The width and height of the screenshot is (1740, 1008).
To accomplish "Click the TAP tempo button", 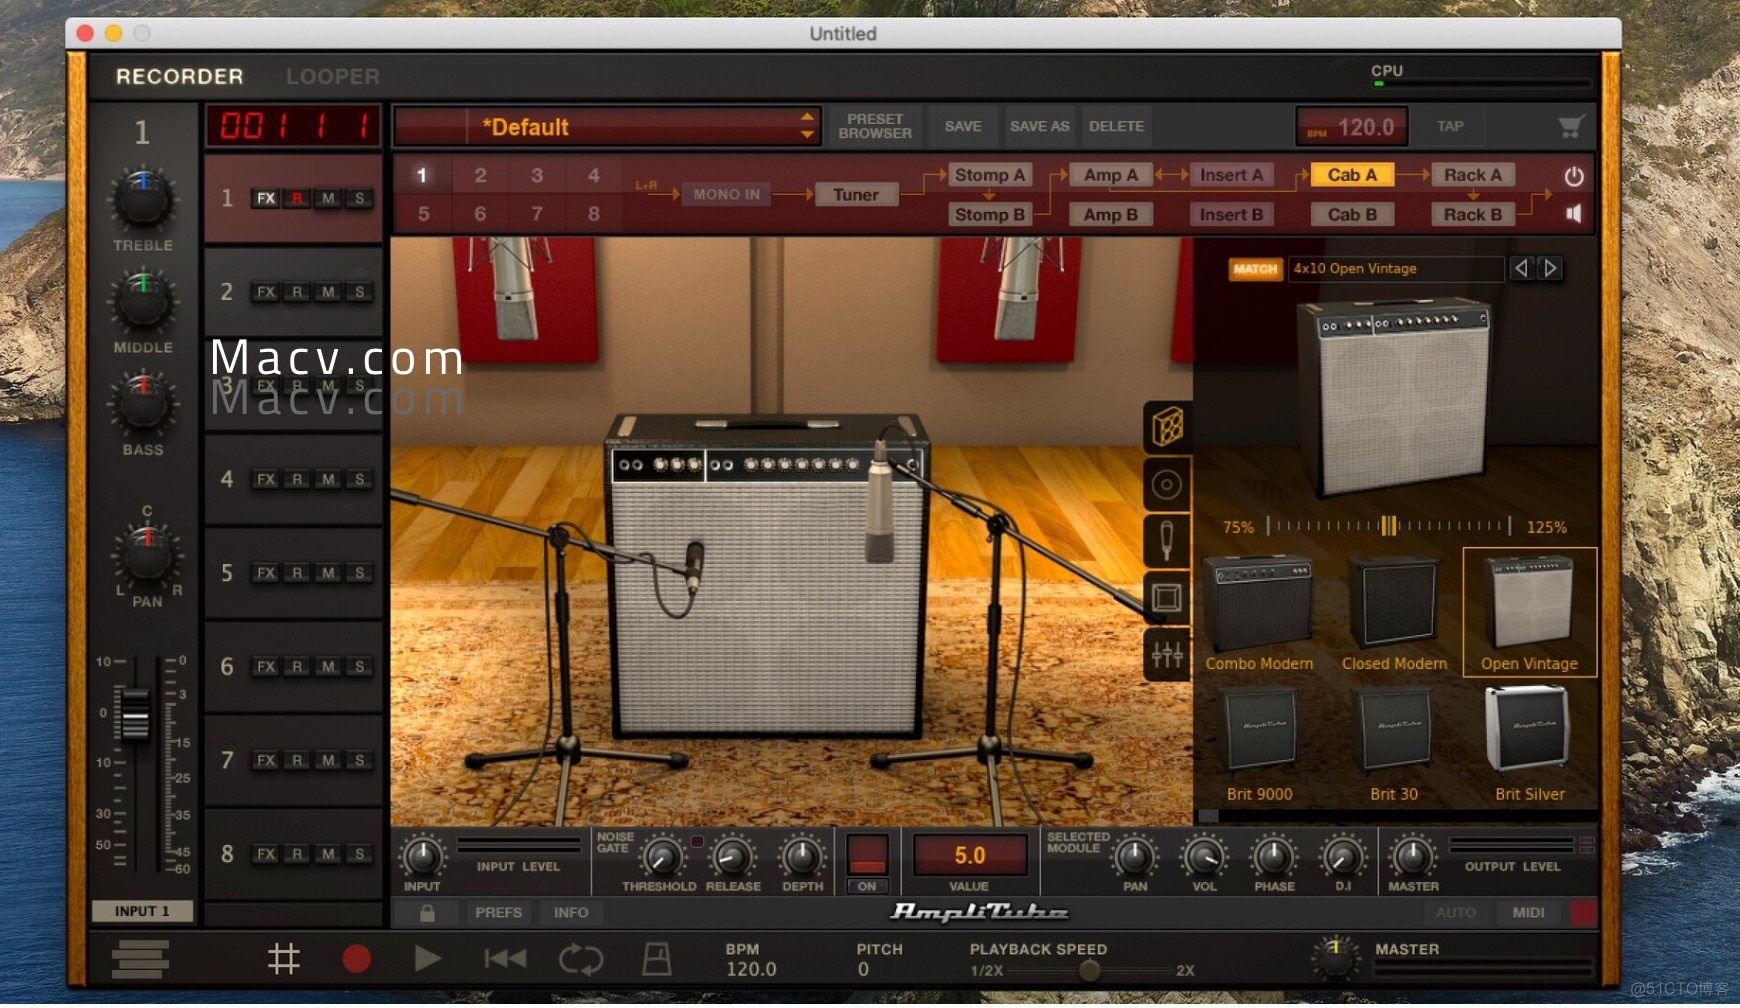I will (1450, 126).
